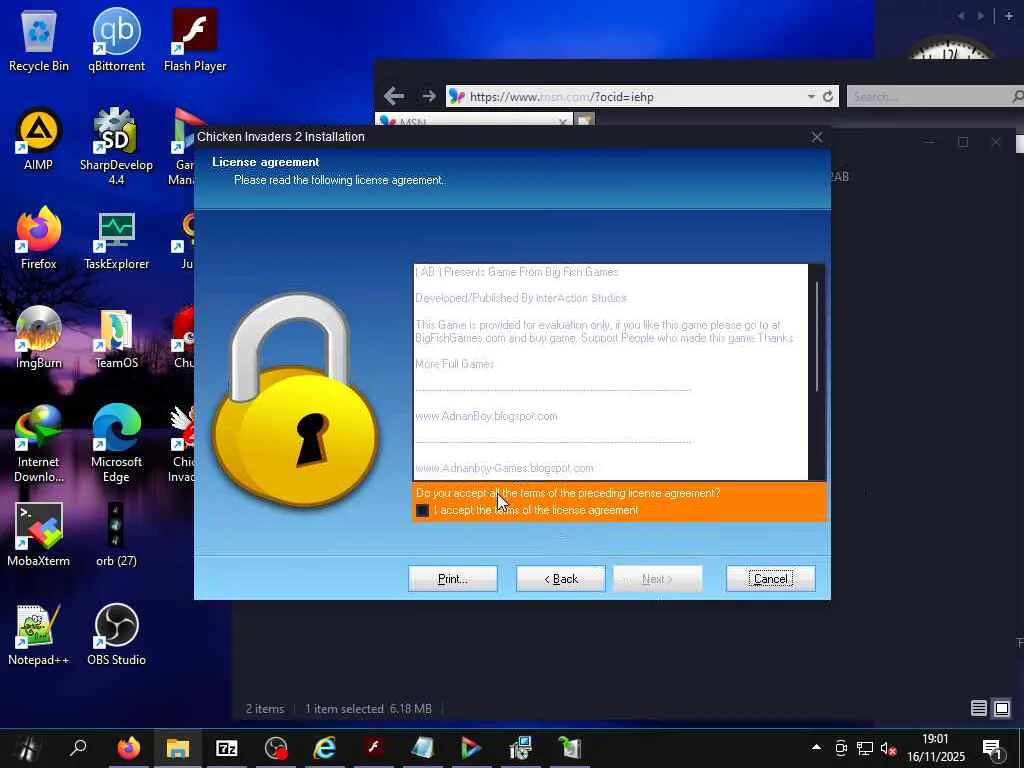Click the muted volume tray icon
Screen dimensions: 1024x768
click(888, 748)
